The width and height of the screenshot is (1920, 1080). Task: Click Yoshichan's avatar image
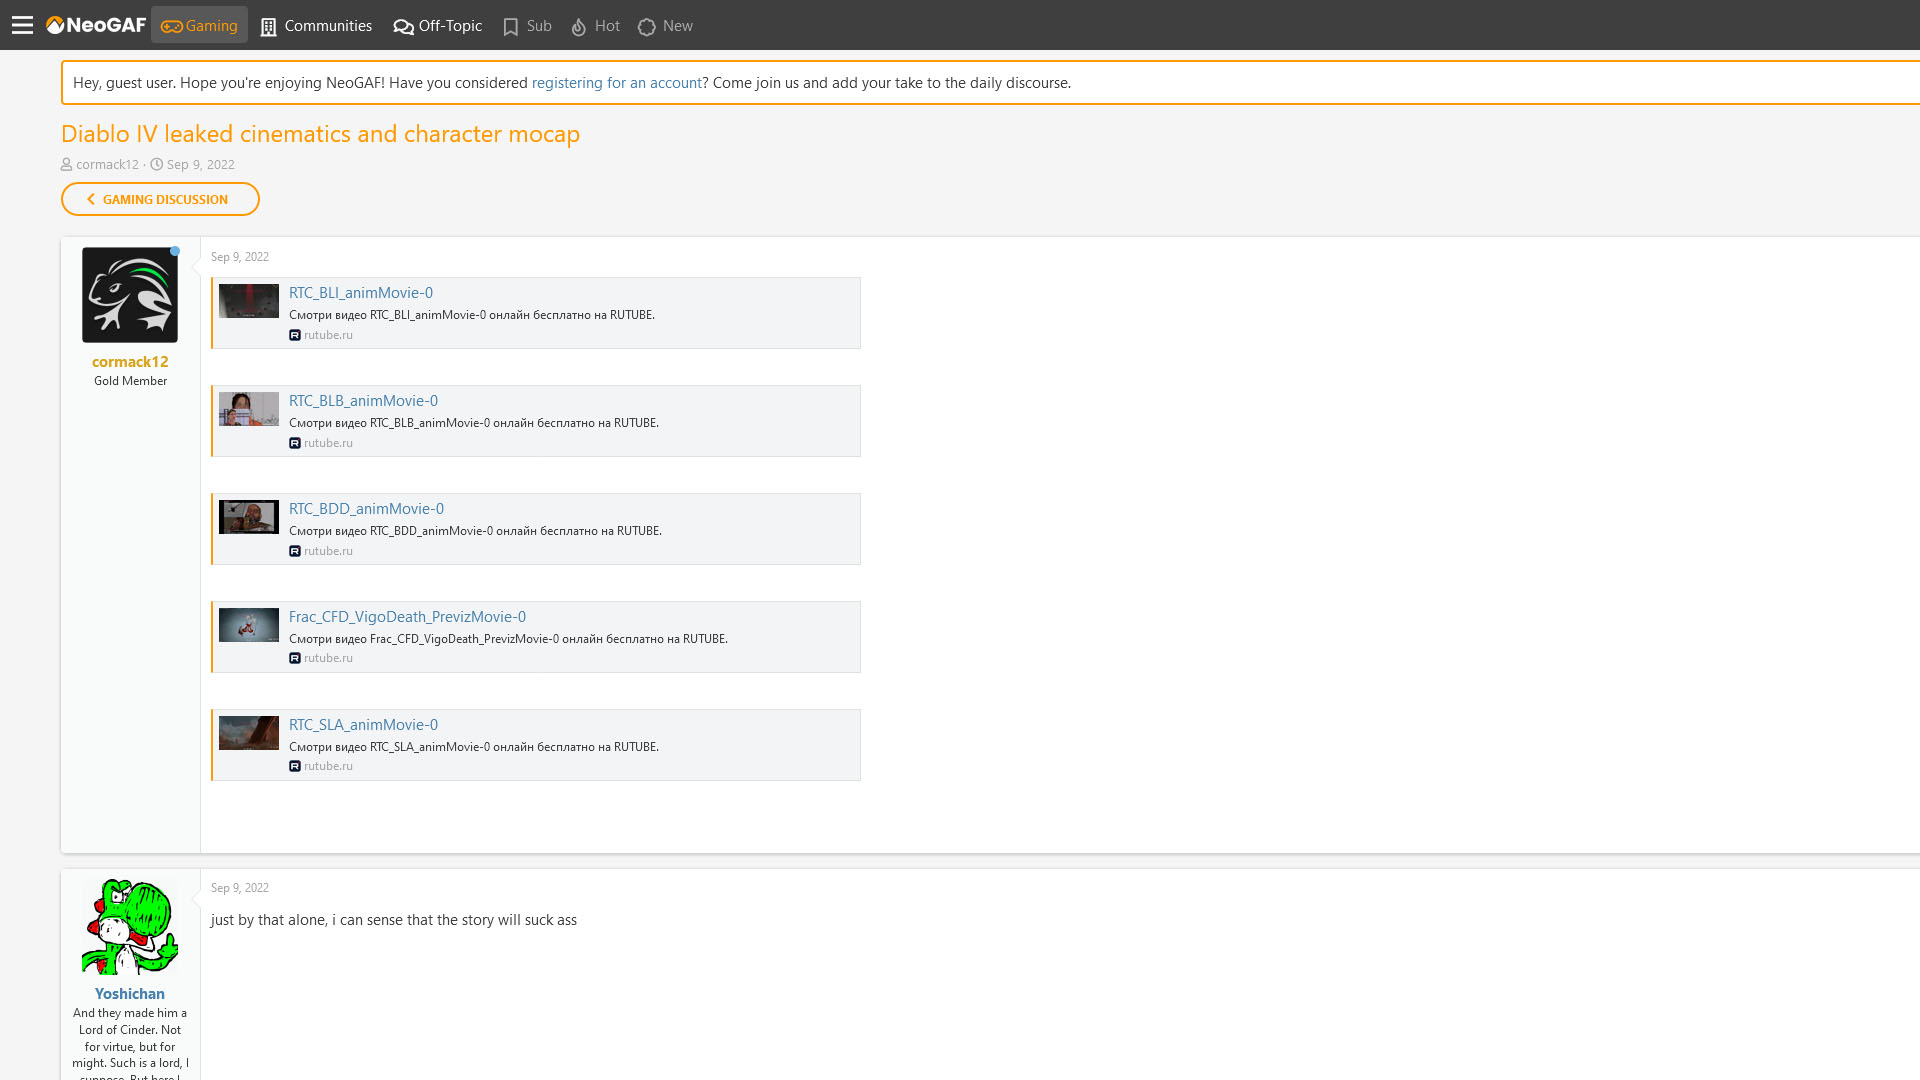coord(130,927)
